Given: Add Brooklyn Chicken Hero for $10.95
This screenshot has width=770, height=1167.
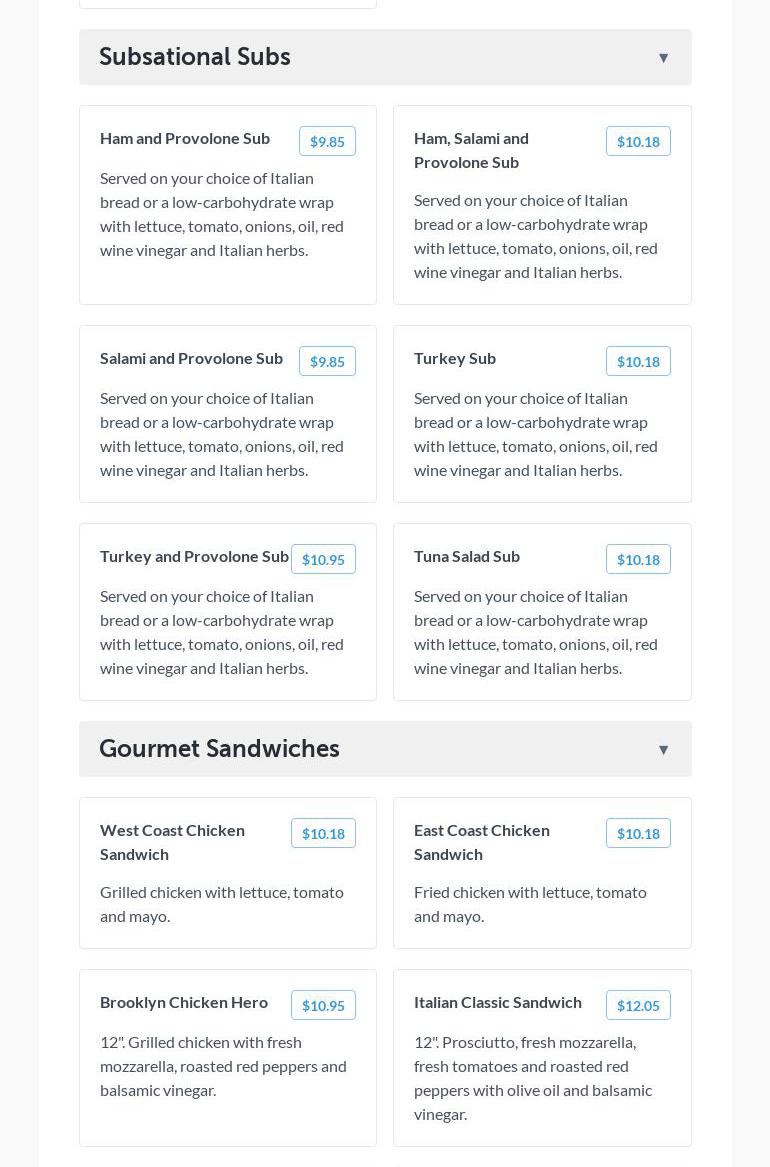Looking at the screenshot, I should tap(323, 1005).
